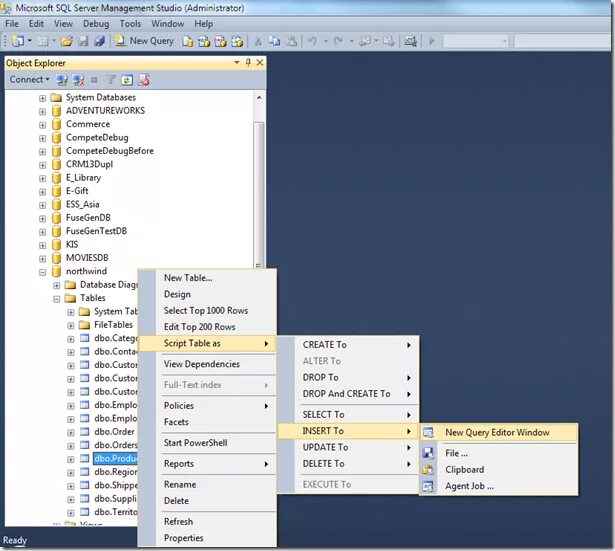Click the Copy toolbar icon

tap(275, 41)
